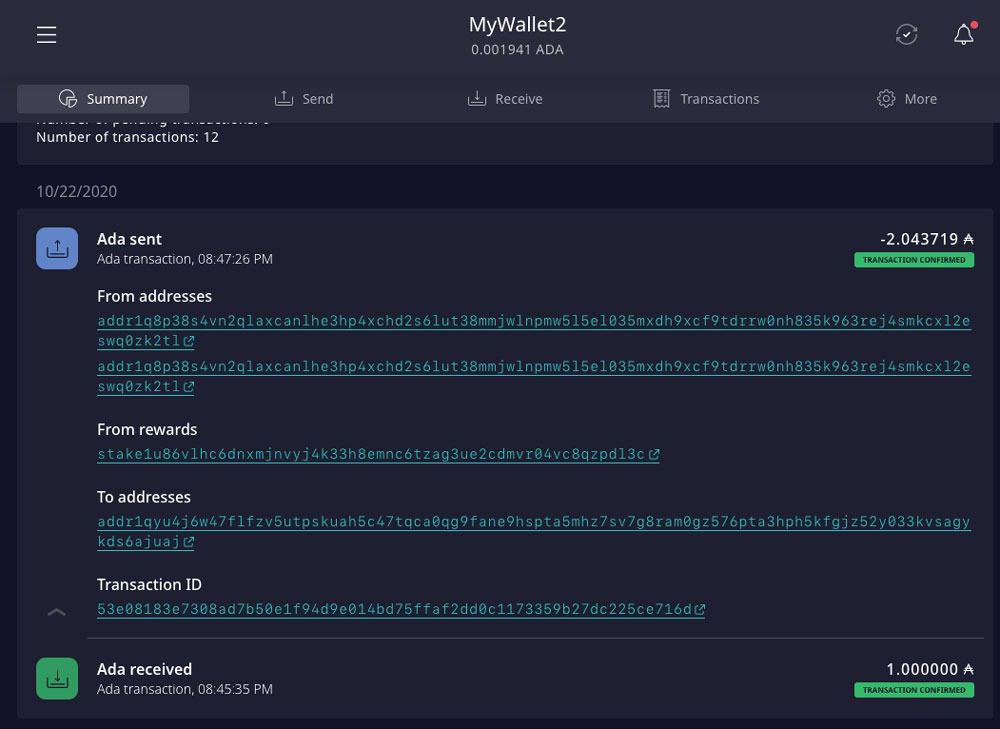1000x729 pixels.
Task: Click the green Ada received transaction icon
Action: coord(57,677)
